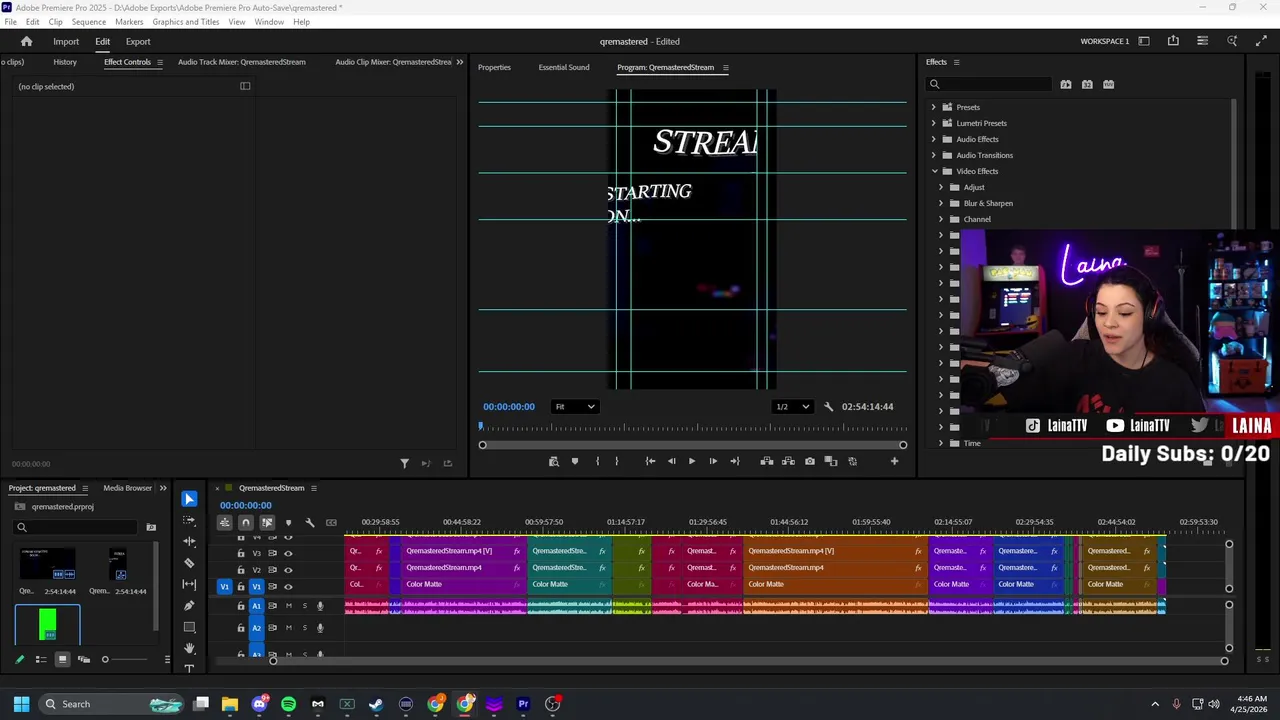Show the overflow panels in the Effect Controls group
This screenshot has width=1280, height=720.
(x=460, y=62)
